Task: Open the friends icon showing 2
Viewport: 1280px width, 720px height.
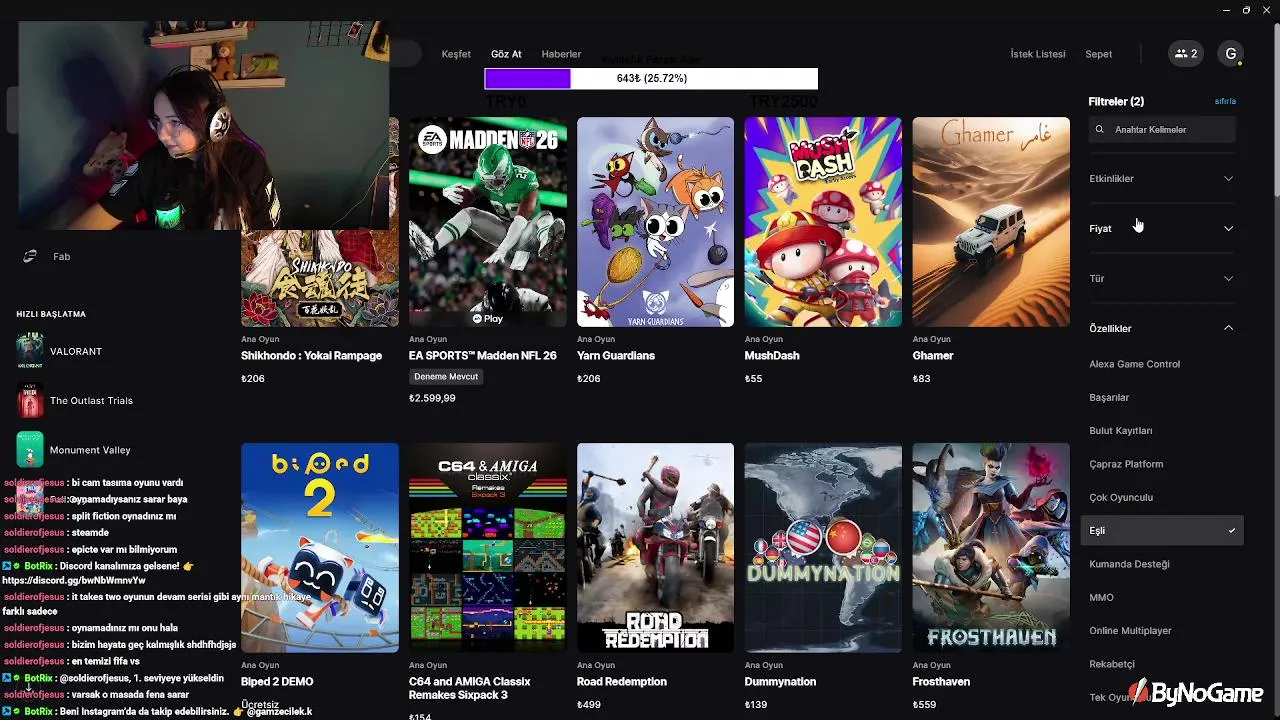Action: coord(1185,54)
